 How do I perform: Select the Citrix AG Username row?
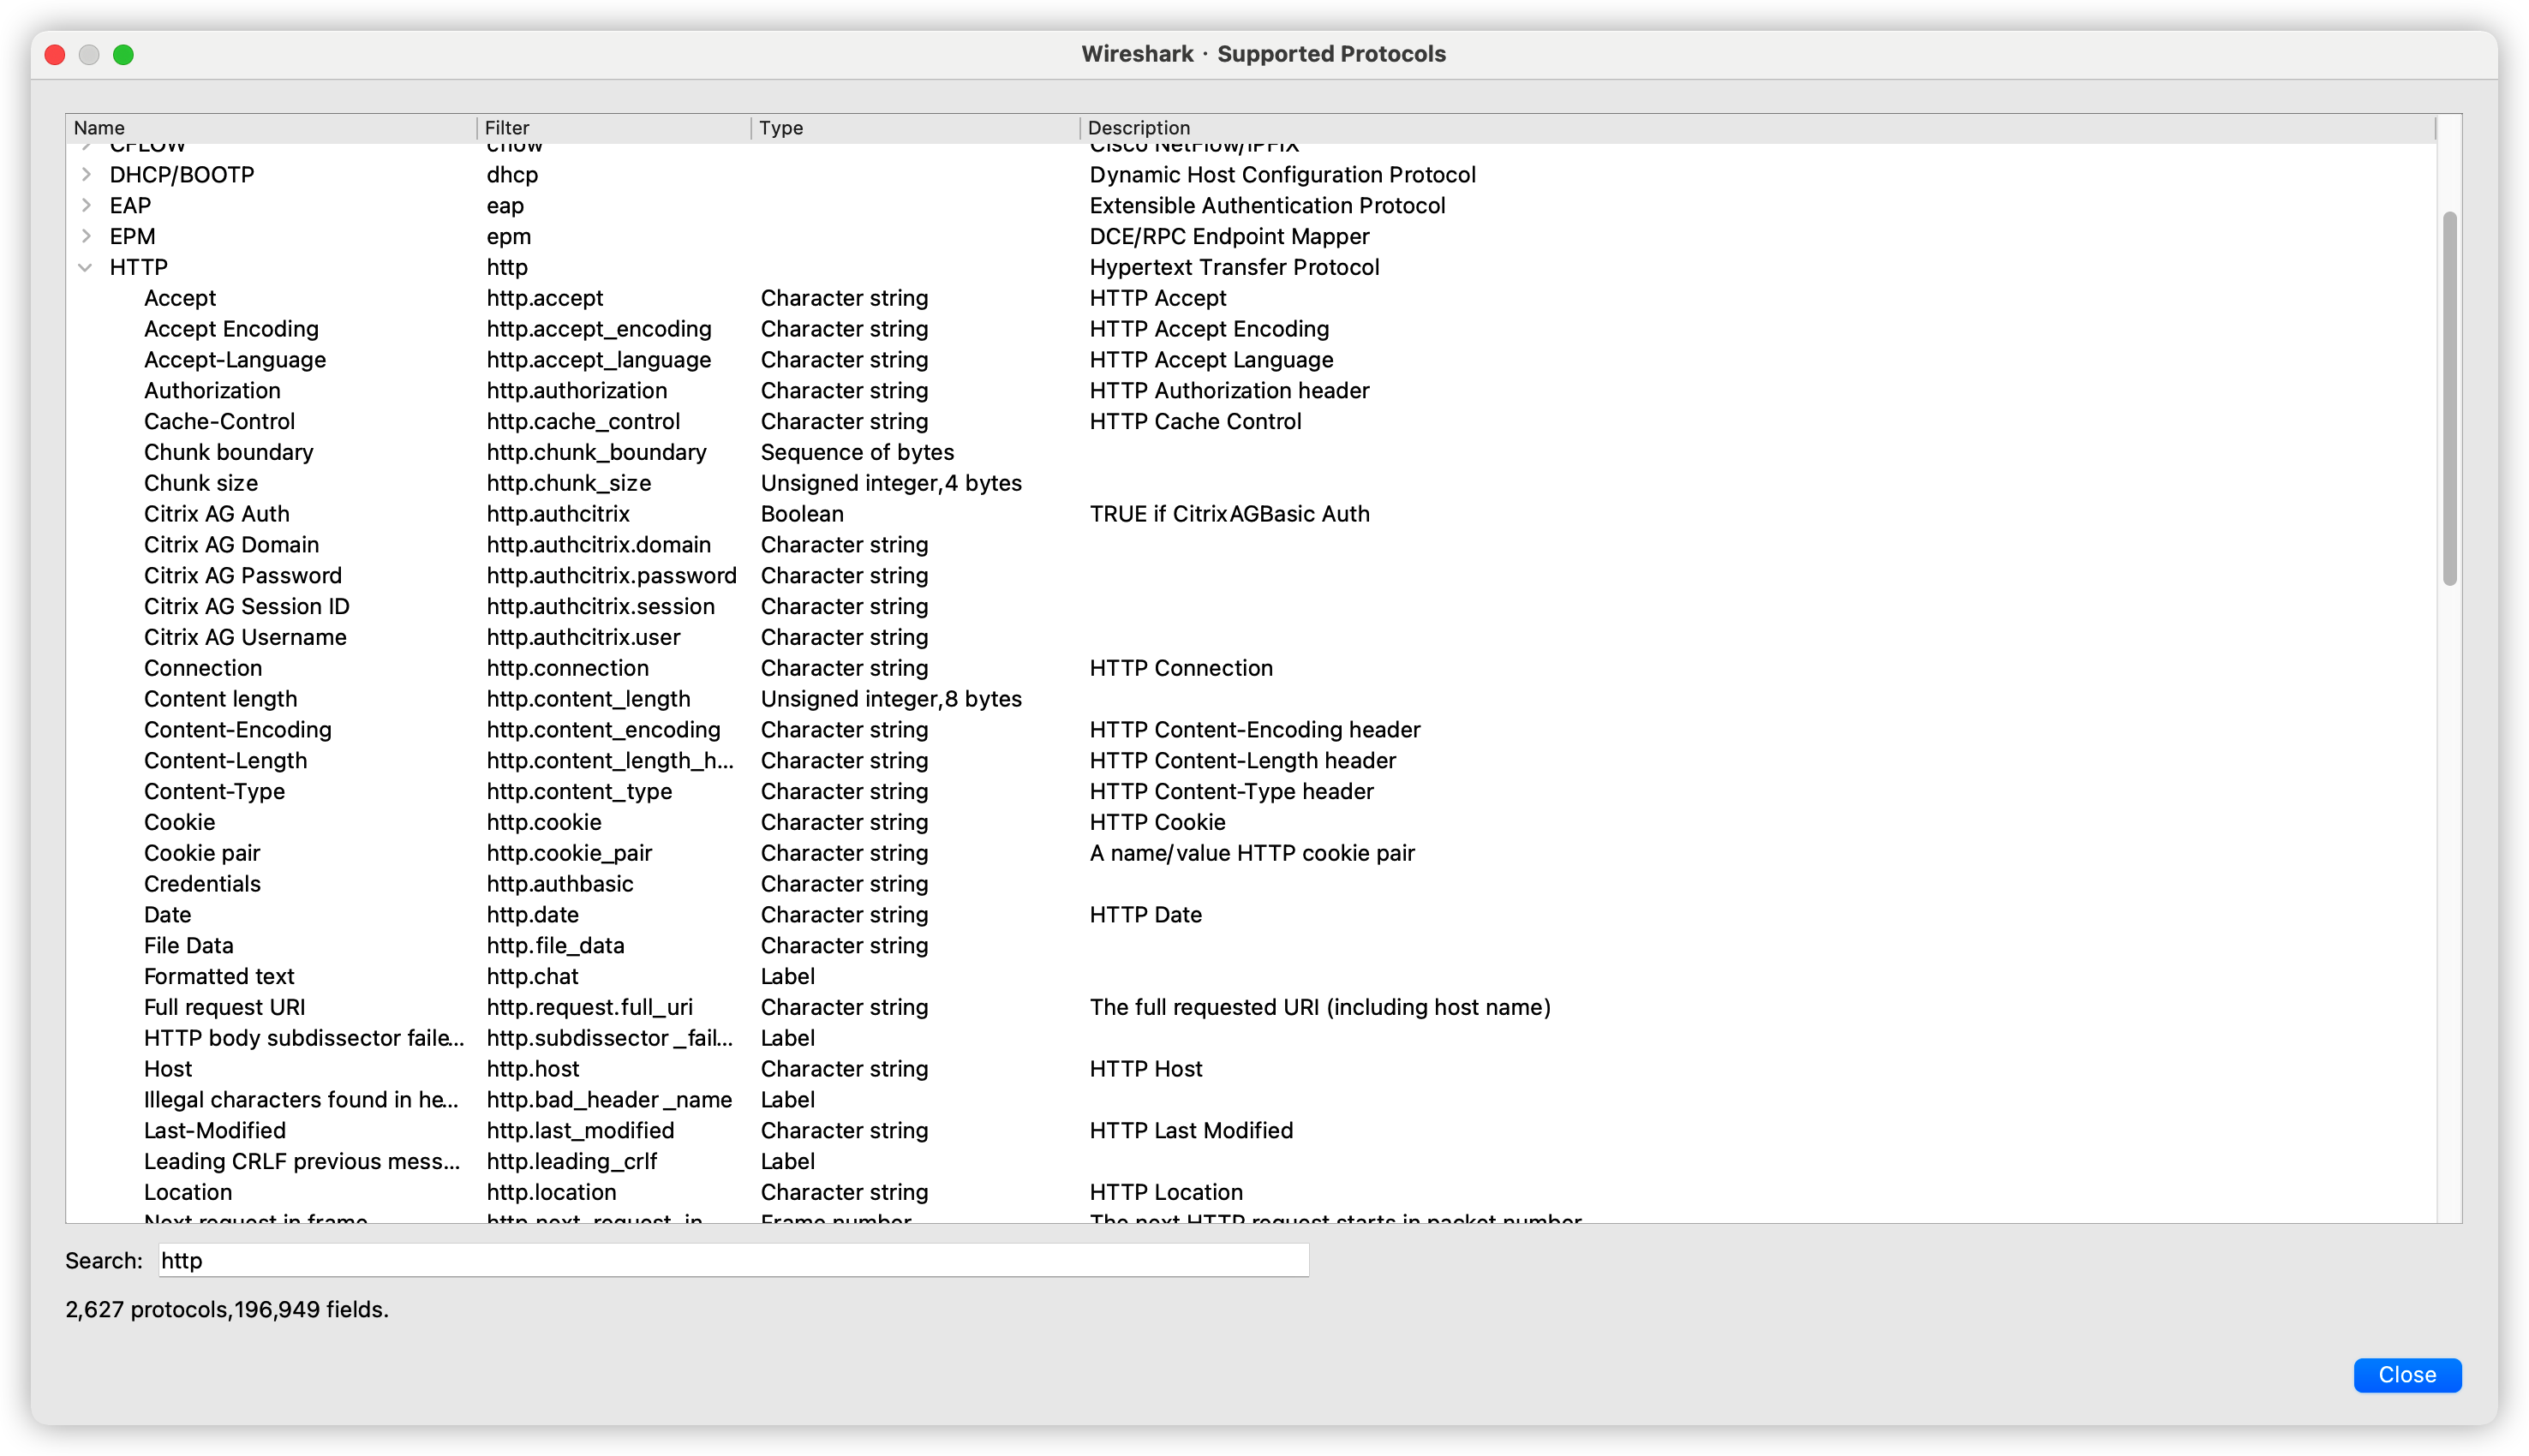click(1250, 638)
